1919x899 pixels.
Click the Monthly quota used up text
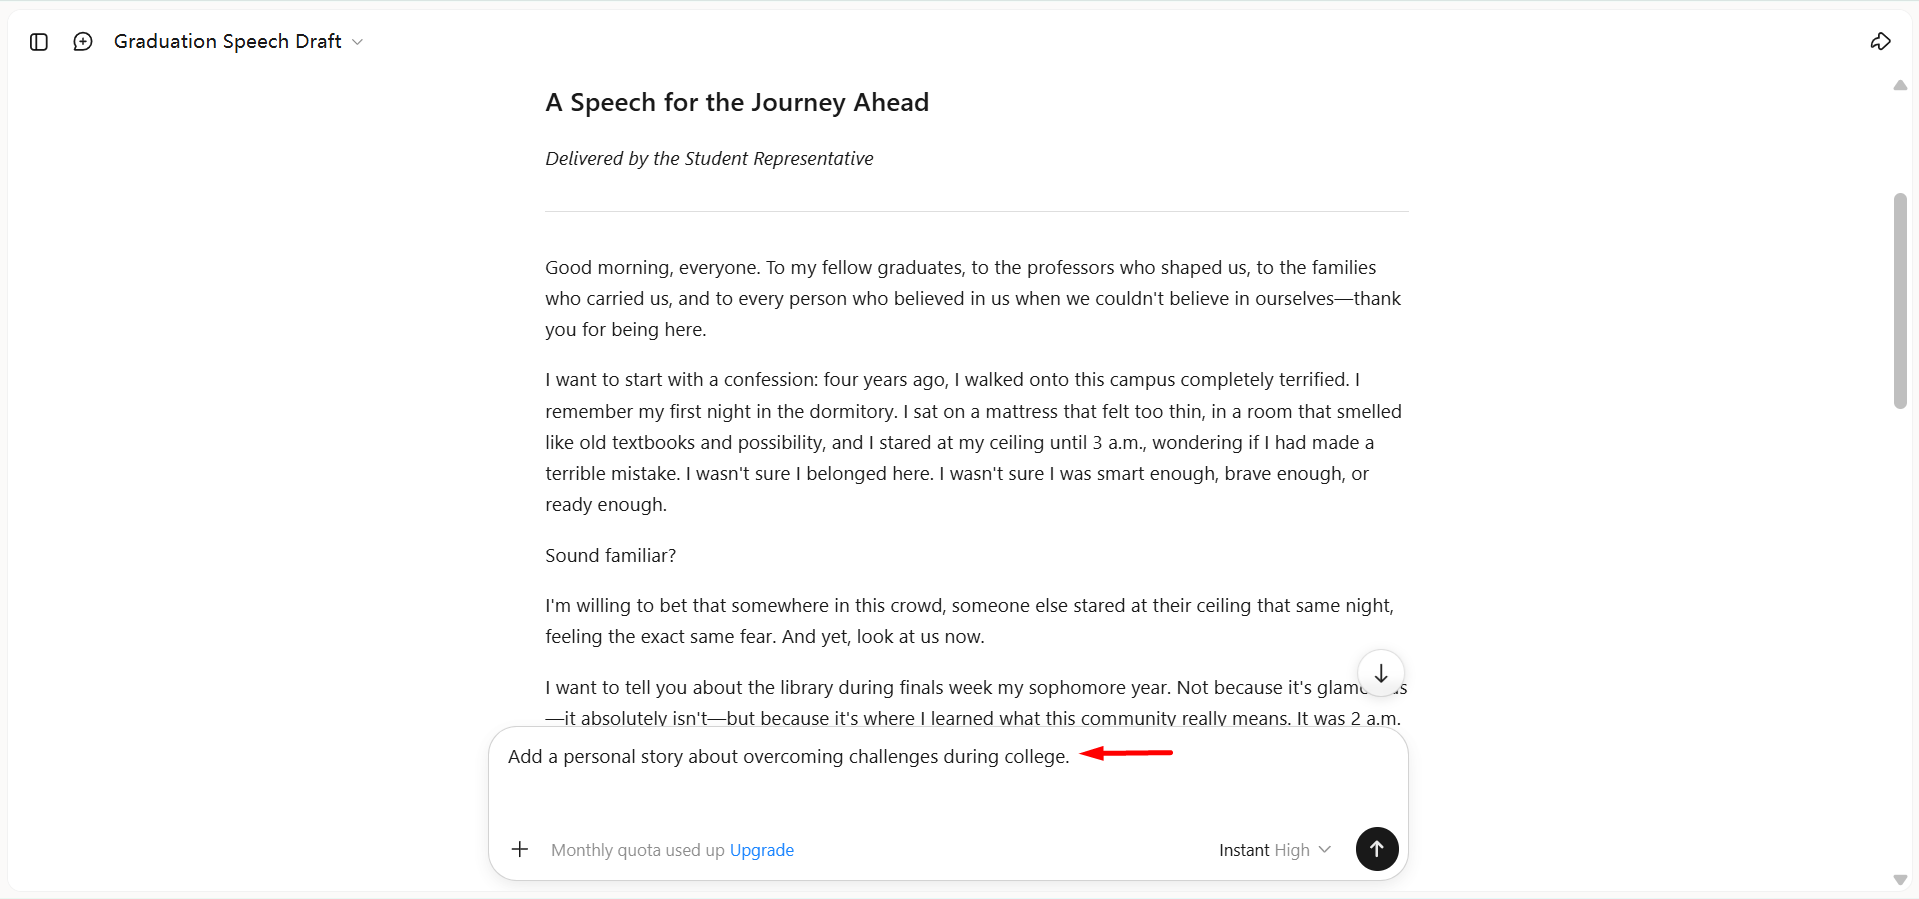(x=638, y=850)
